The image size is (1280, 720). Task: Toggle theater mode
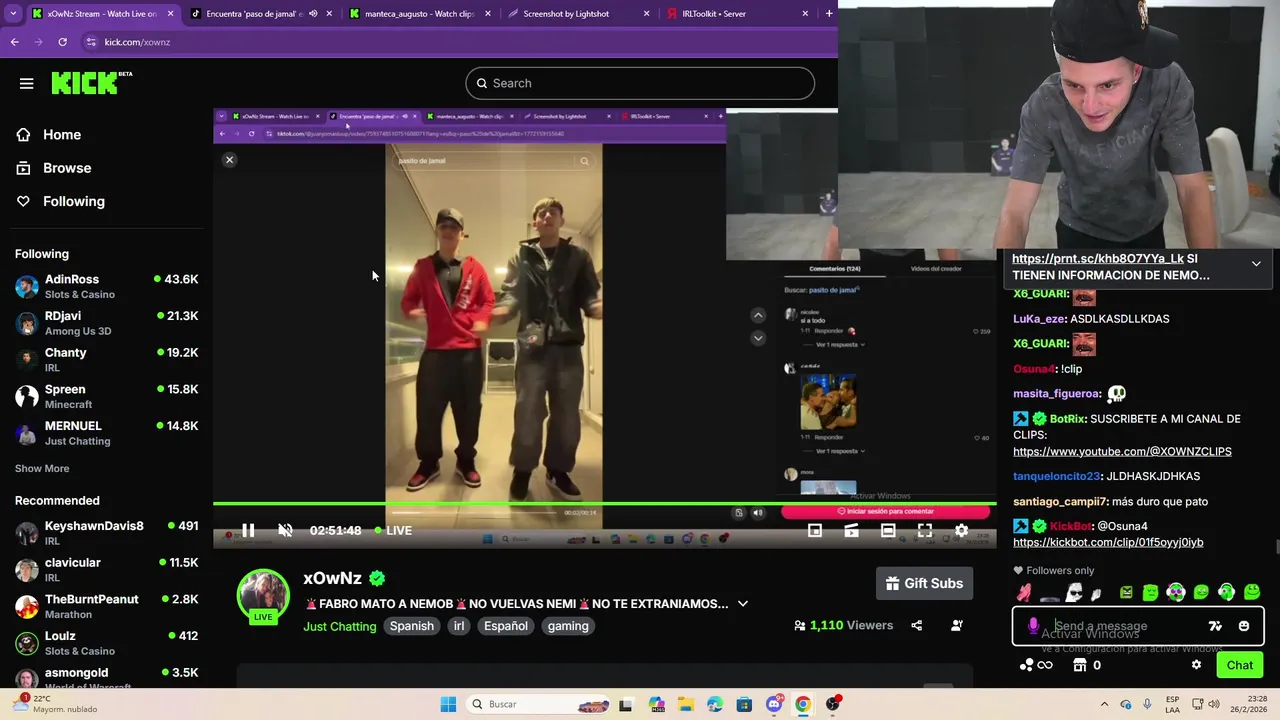[x=888, y=530]
